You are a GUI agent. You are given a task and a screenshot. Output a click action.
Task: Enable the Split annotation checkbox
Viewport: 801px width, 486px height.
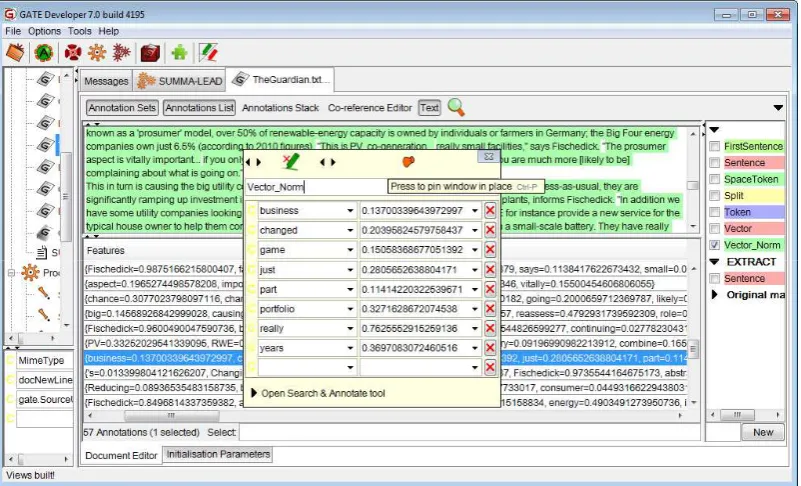click(x=715, y=196)
